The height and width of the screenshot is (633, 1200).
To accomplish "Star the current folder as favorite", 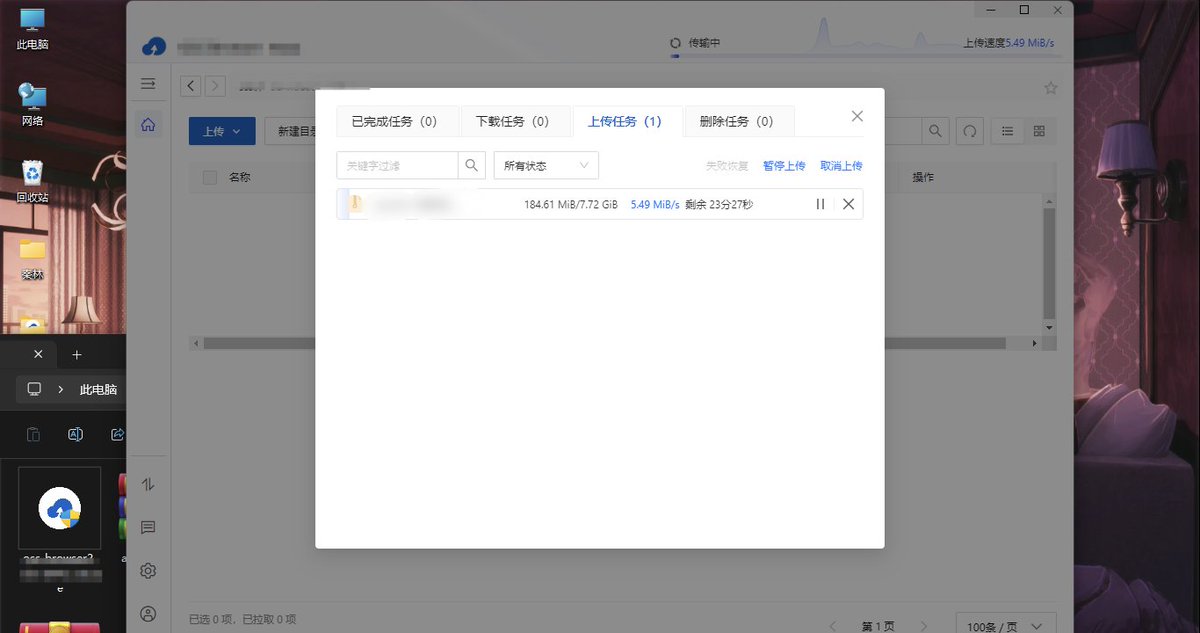I will pyautogui.click(x=1050, y=88).
